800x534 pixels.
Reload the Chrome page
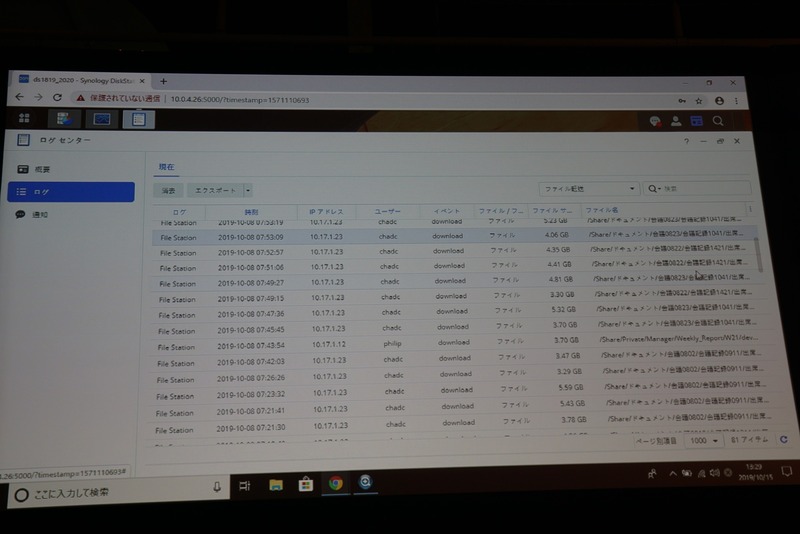point(58,97)
